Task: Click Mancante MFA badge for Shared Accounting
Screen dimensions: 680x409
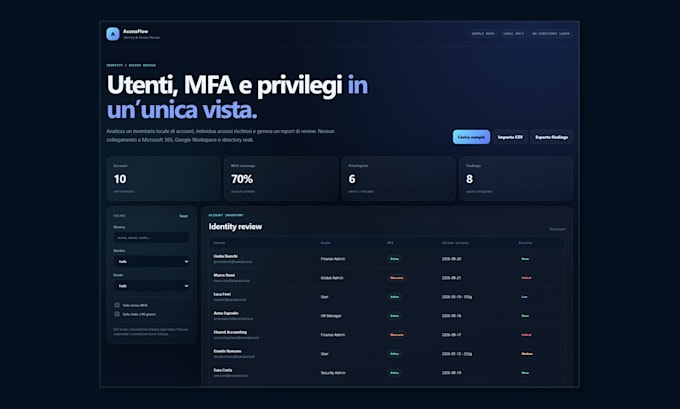Action: tap(396, 335)
